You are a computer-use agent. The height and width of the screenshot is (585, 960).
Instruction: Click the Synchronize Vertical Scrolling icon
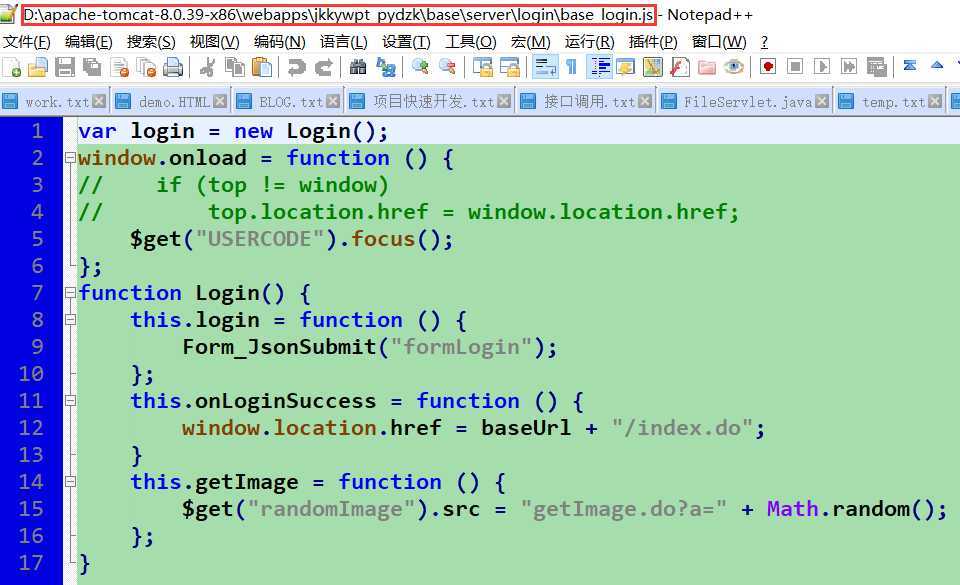coord(482,67)
